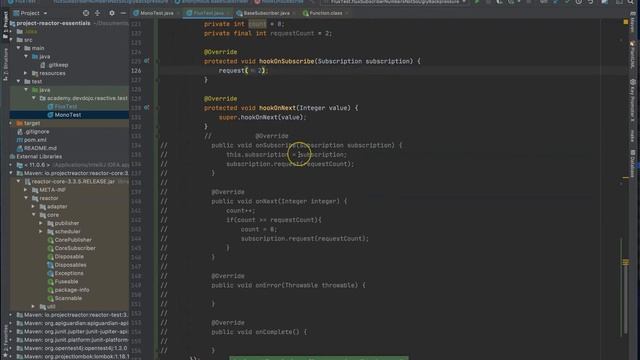Expand the adapter package
This screenshot has width=640, height=360.
coord(33,207)
